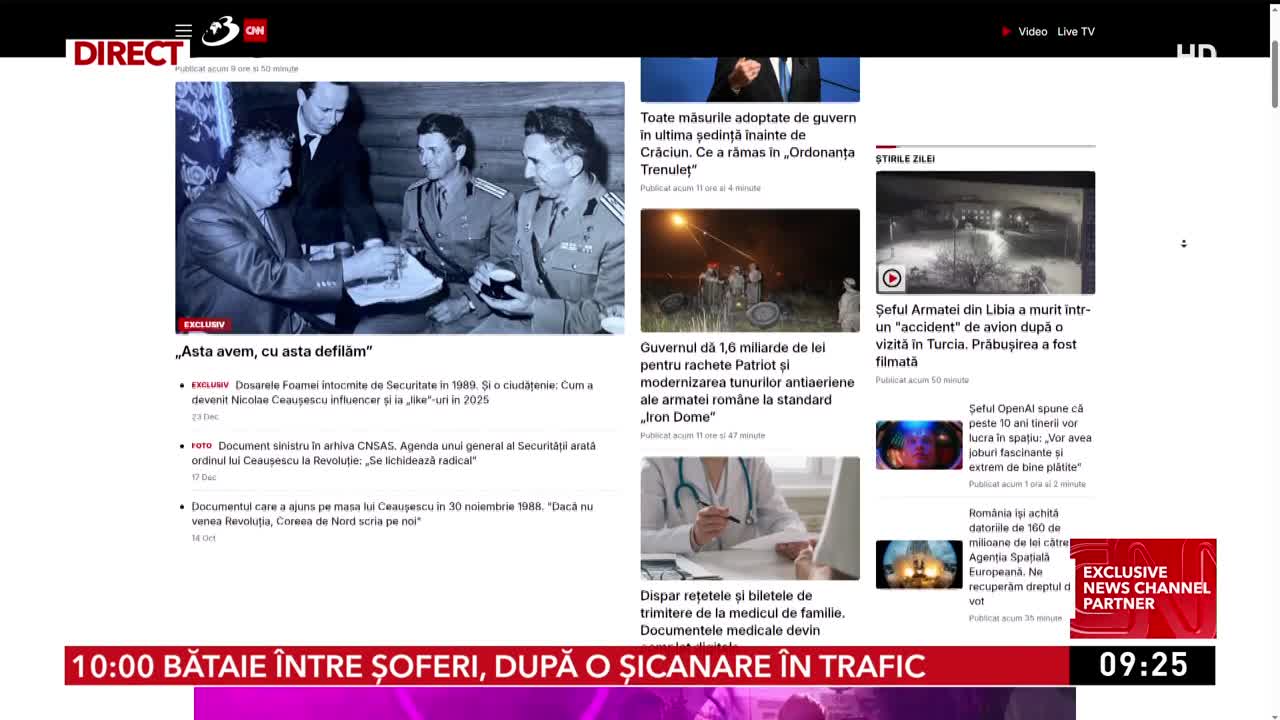
Task: Click the FOTO tag on the CNSAS article
Action: coord(200,446)
